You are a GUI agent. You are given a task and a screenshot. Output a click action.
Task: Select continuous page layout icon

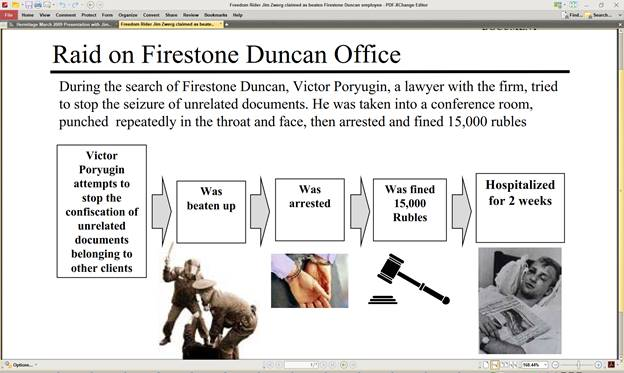coord(495,365)
